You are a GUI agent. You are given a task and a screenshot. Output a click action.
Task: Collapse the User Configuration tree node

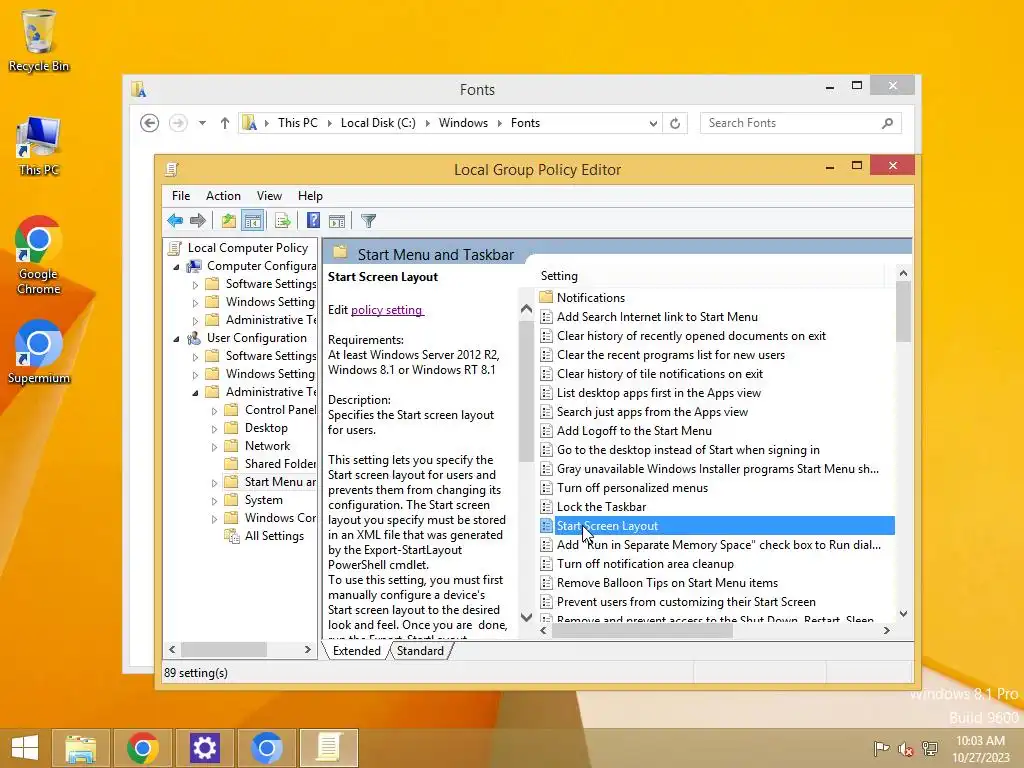pyautogui.click(x=176, y=339)
